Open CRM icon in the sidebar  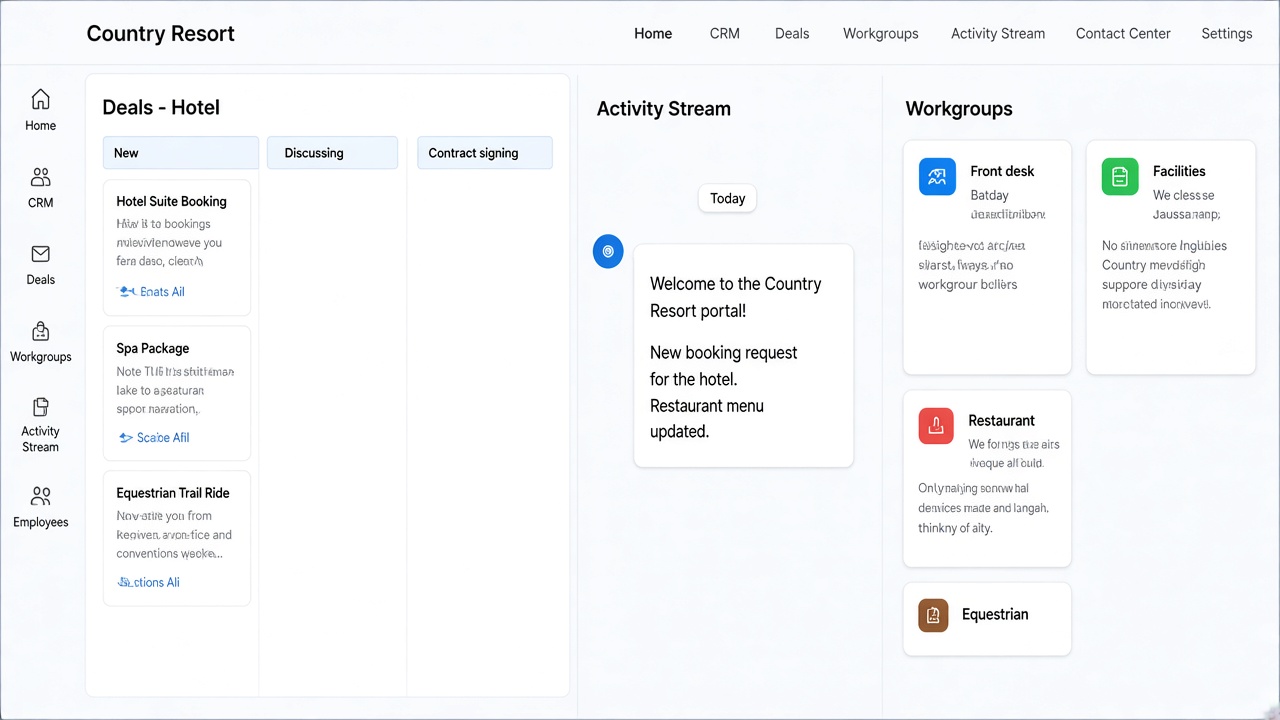[x=40, y=177]
